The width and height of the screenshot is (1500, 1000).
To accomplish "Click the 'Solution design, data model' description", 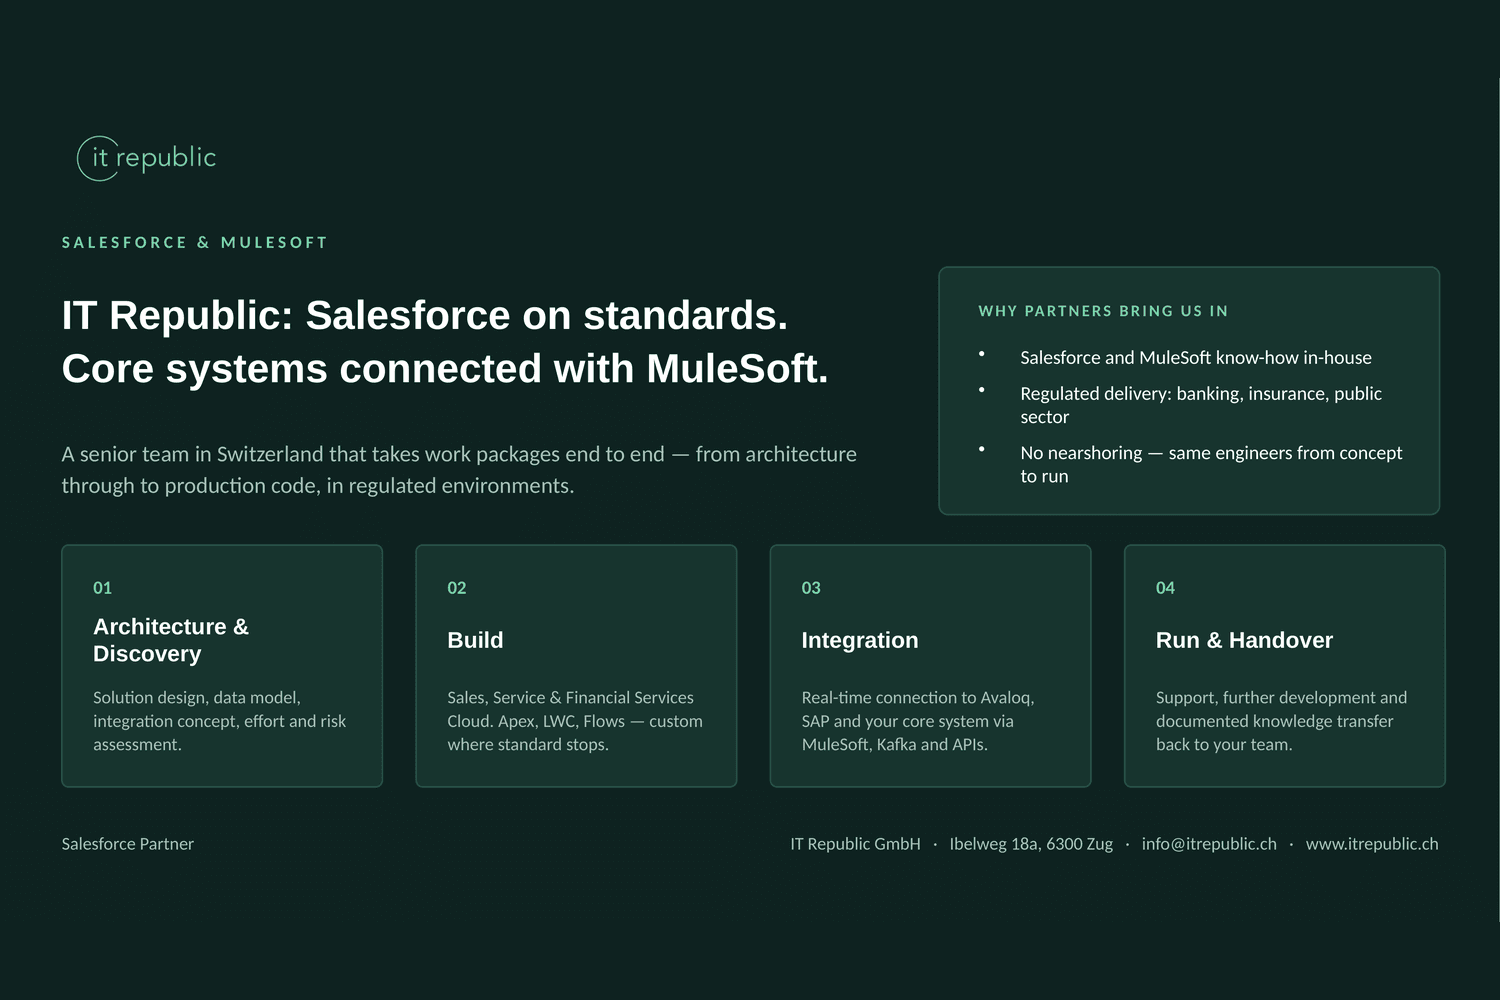I will click(x=220, y=721).
